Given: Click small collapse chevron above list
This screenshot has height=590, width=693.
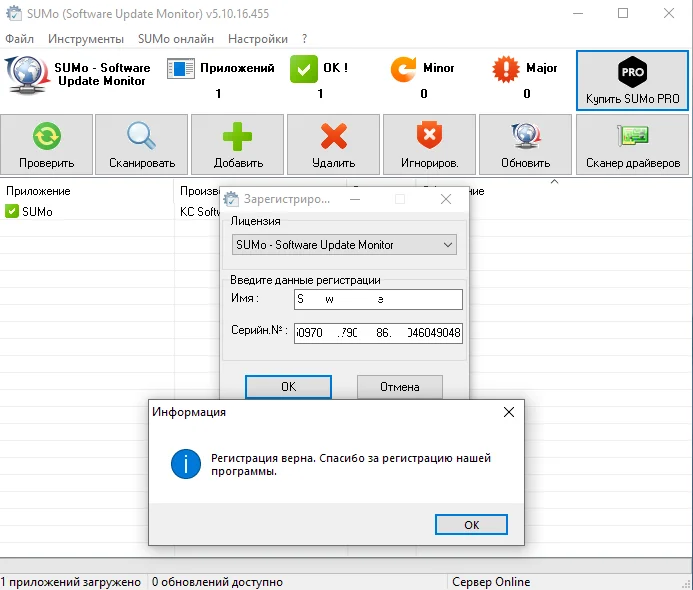Looking at the screenshot, I should (x=554, y=181).
